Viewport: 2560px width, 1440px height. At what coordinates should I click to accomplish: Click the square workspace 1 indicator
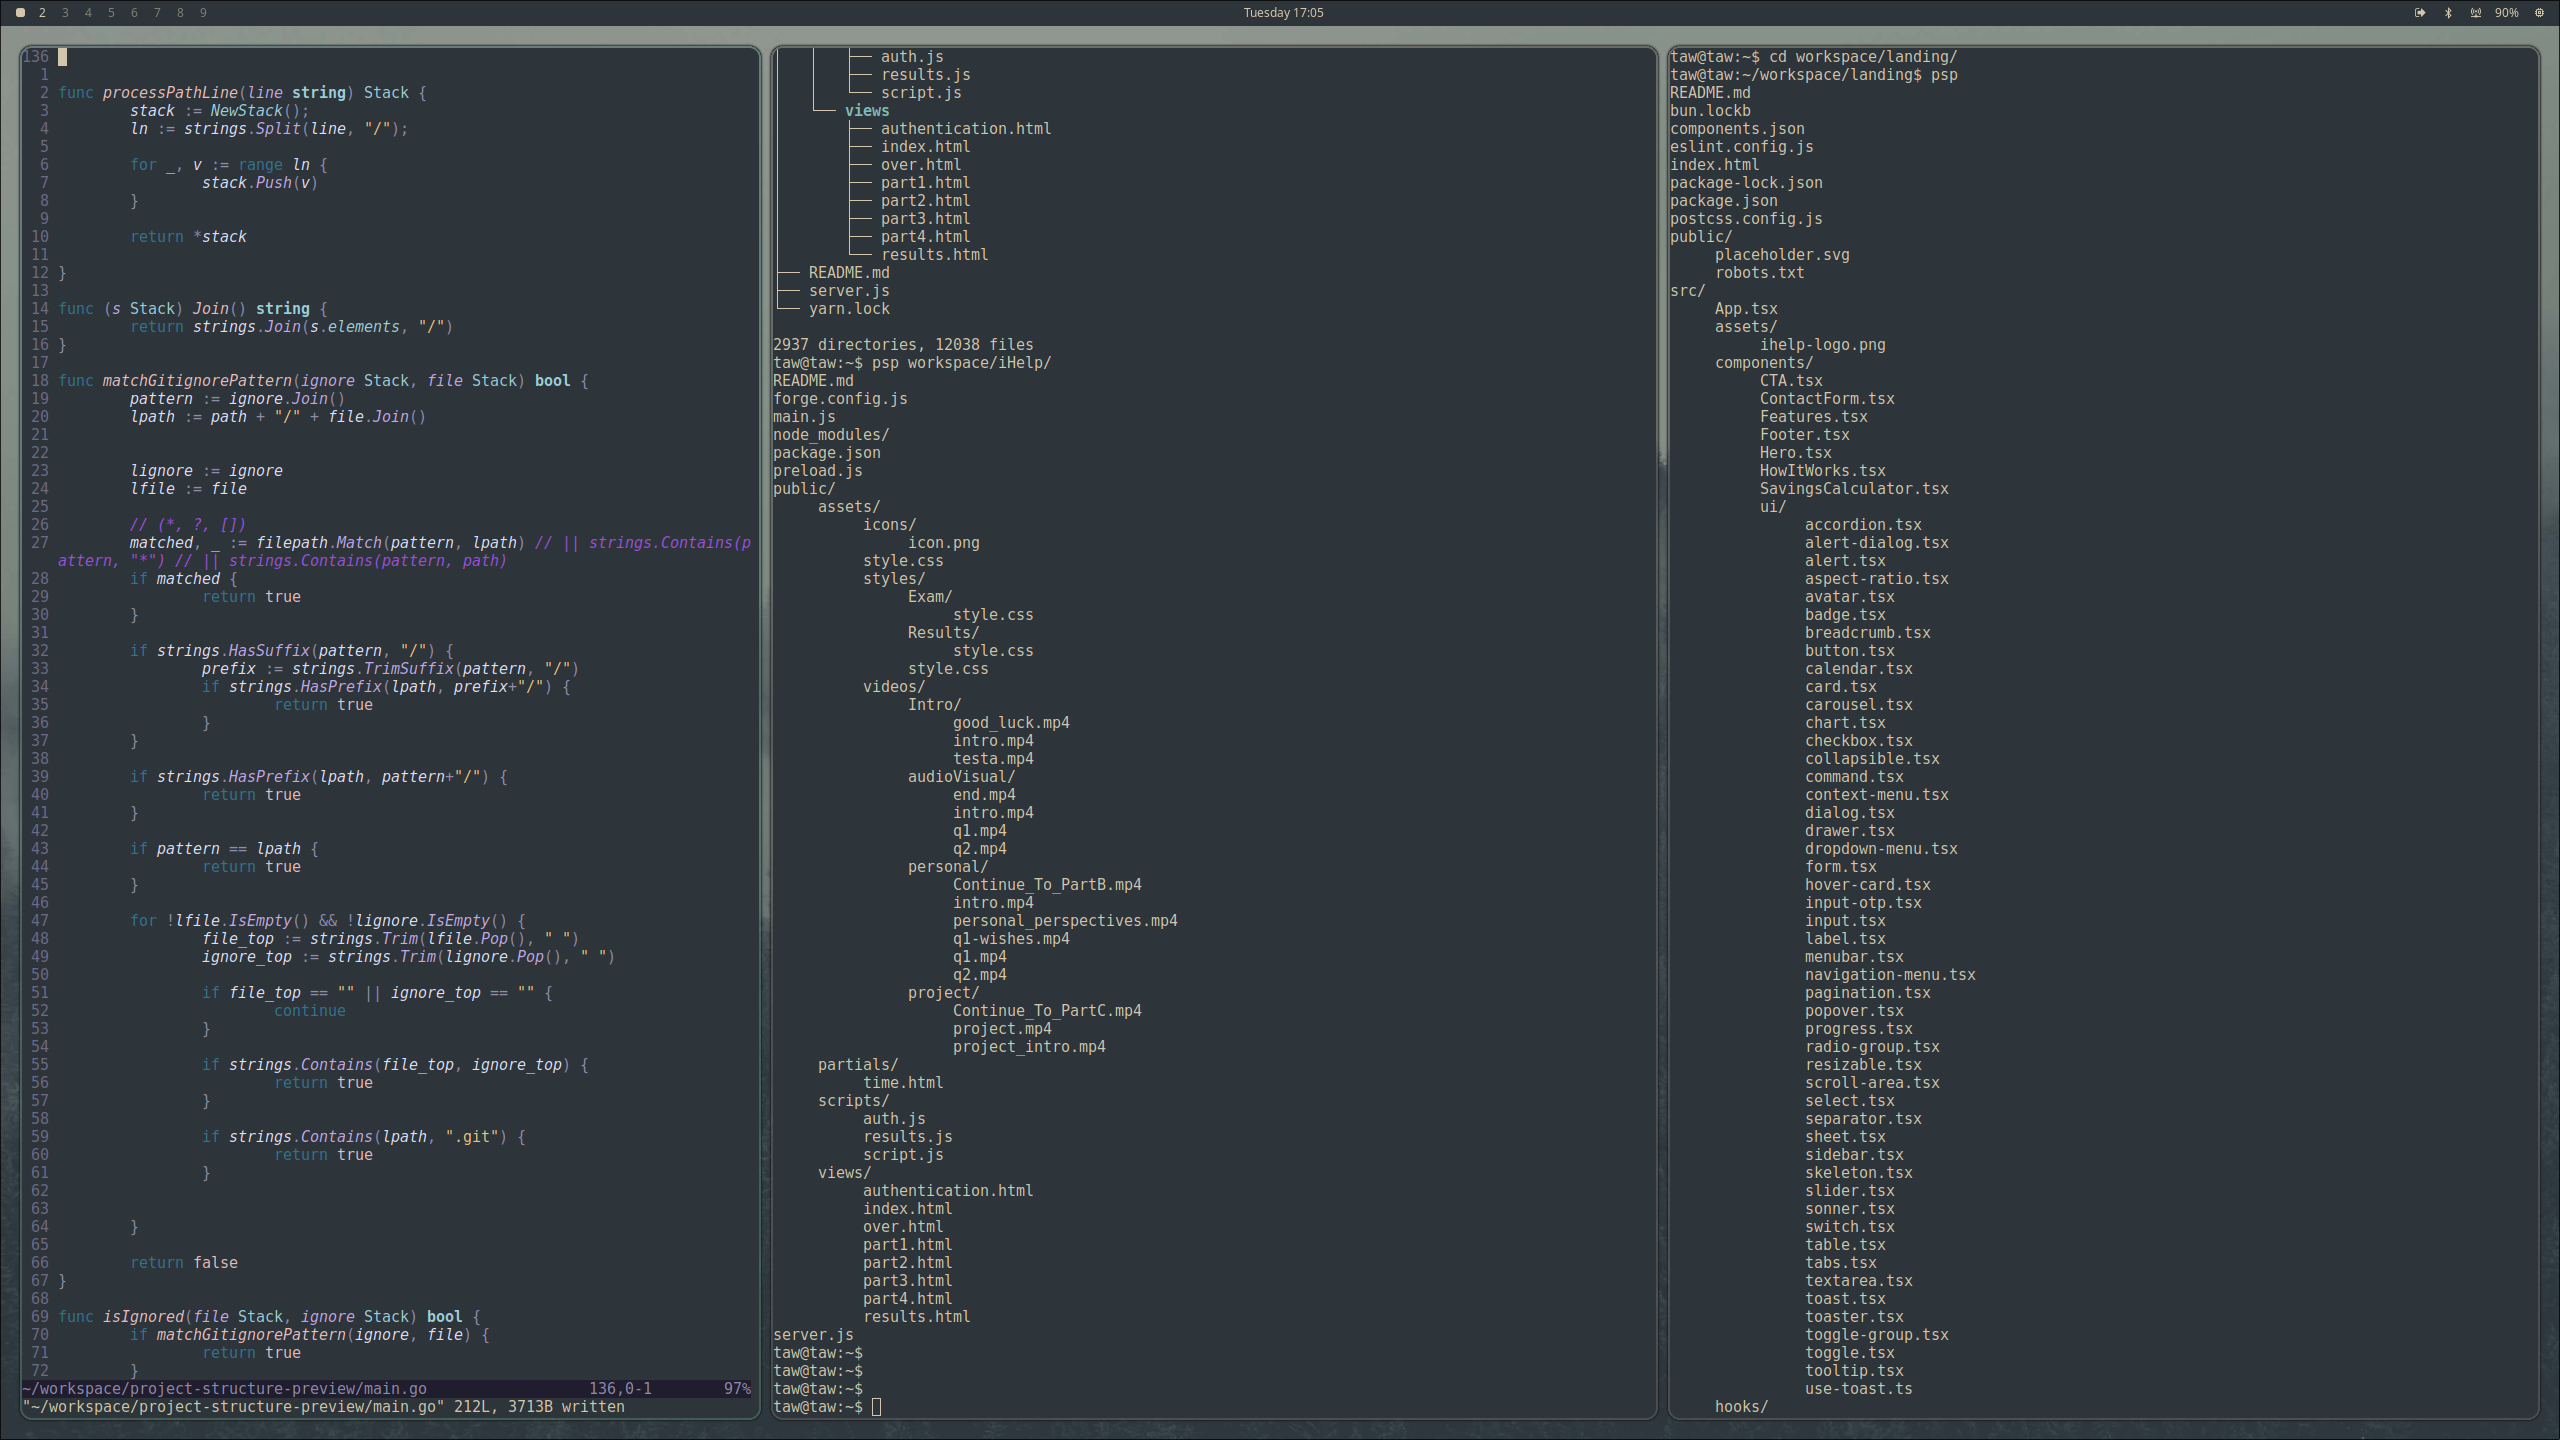[x=20, y=13]
